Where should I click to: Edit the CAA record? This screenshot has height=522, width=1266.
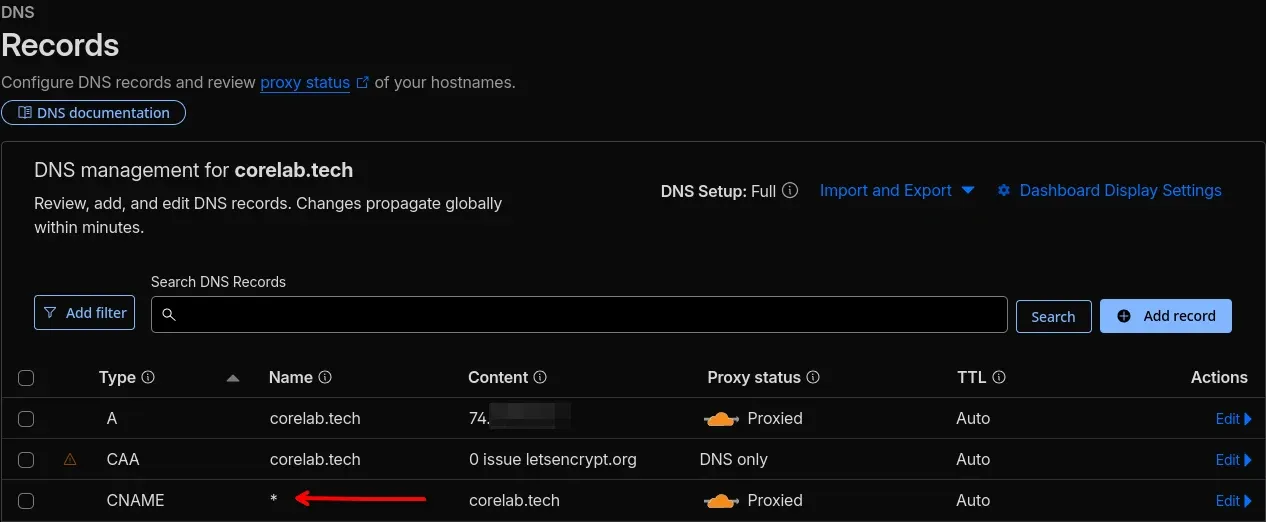pos(1233,460)
